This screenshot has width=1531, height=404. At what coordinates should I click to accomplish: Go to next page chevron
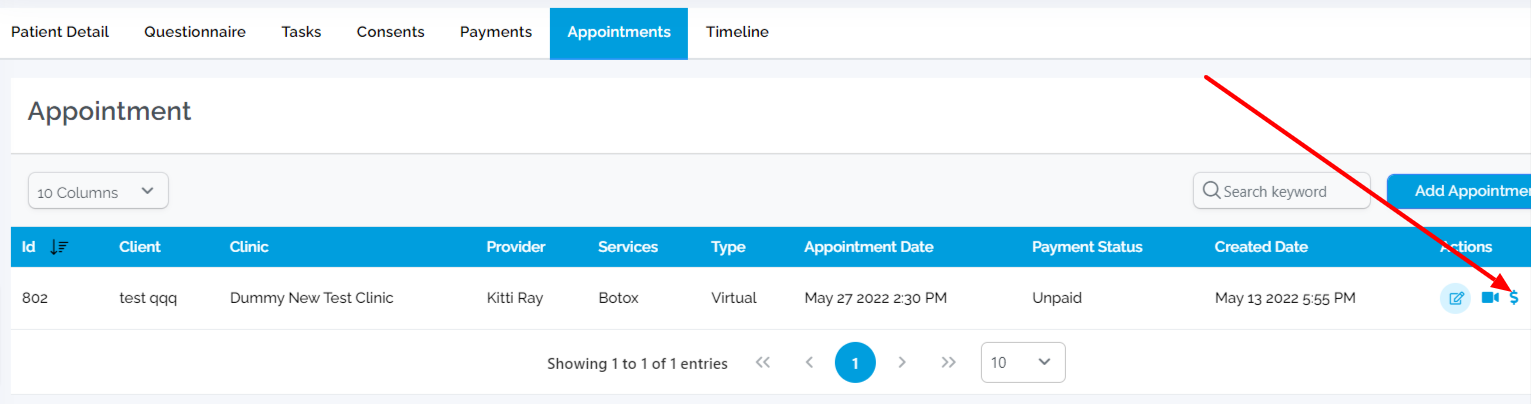tap(902, 363)
